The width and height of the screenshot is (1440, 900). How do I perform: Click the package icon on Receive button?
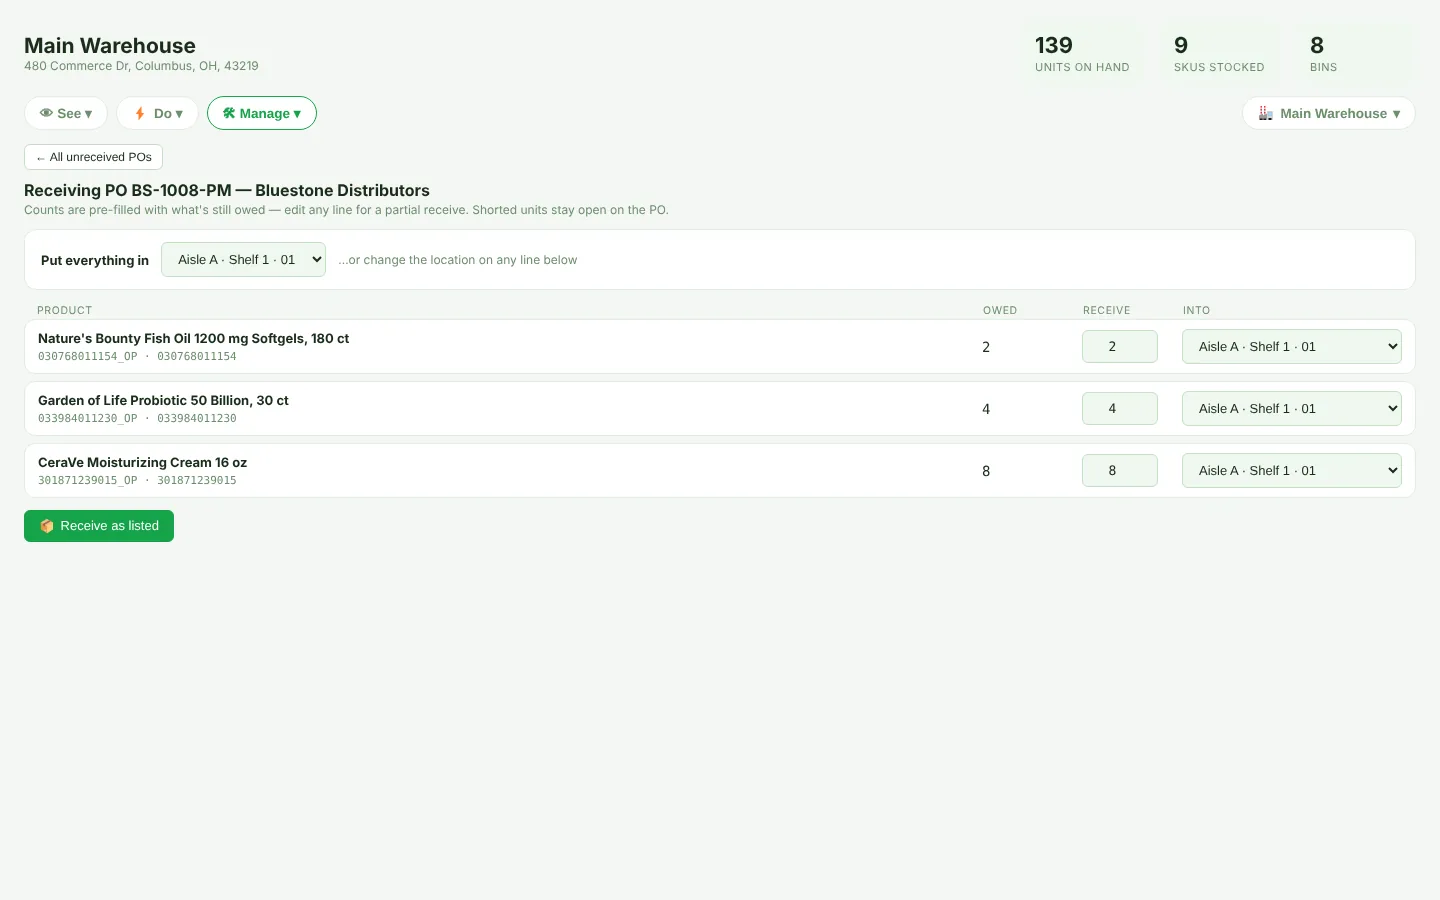47,526
